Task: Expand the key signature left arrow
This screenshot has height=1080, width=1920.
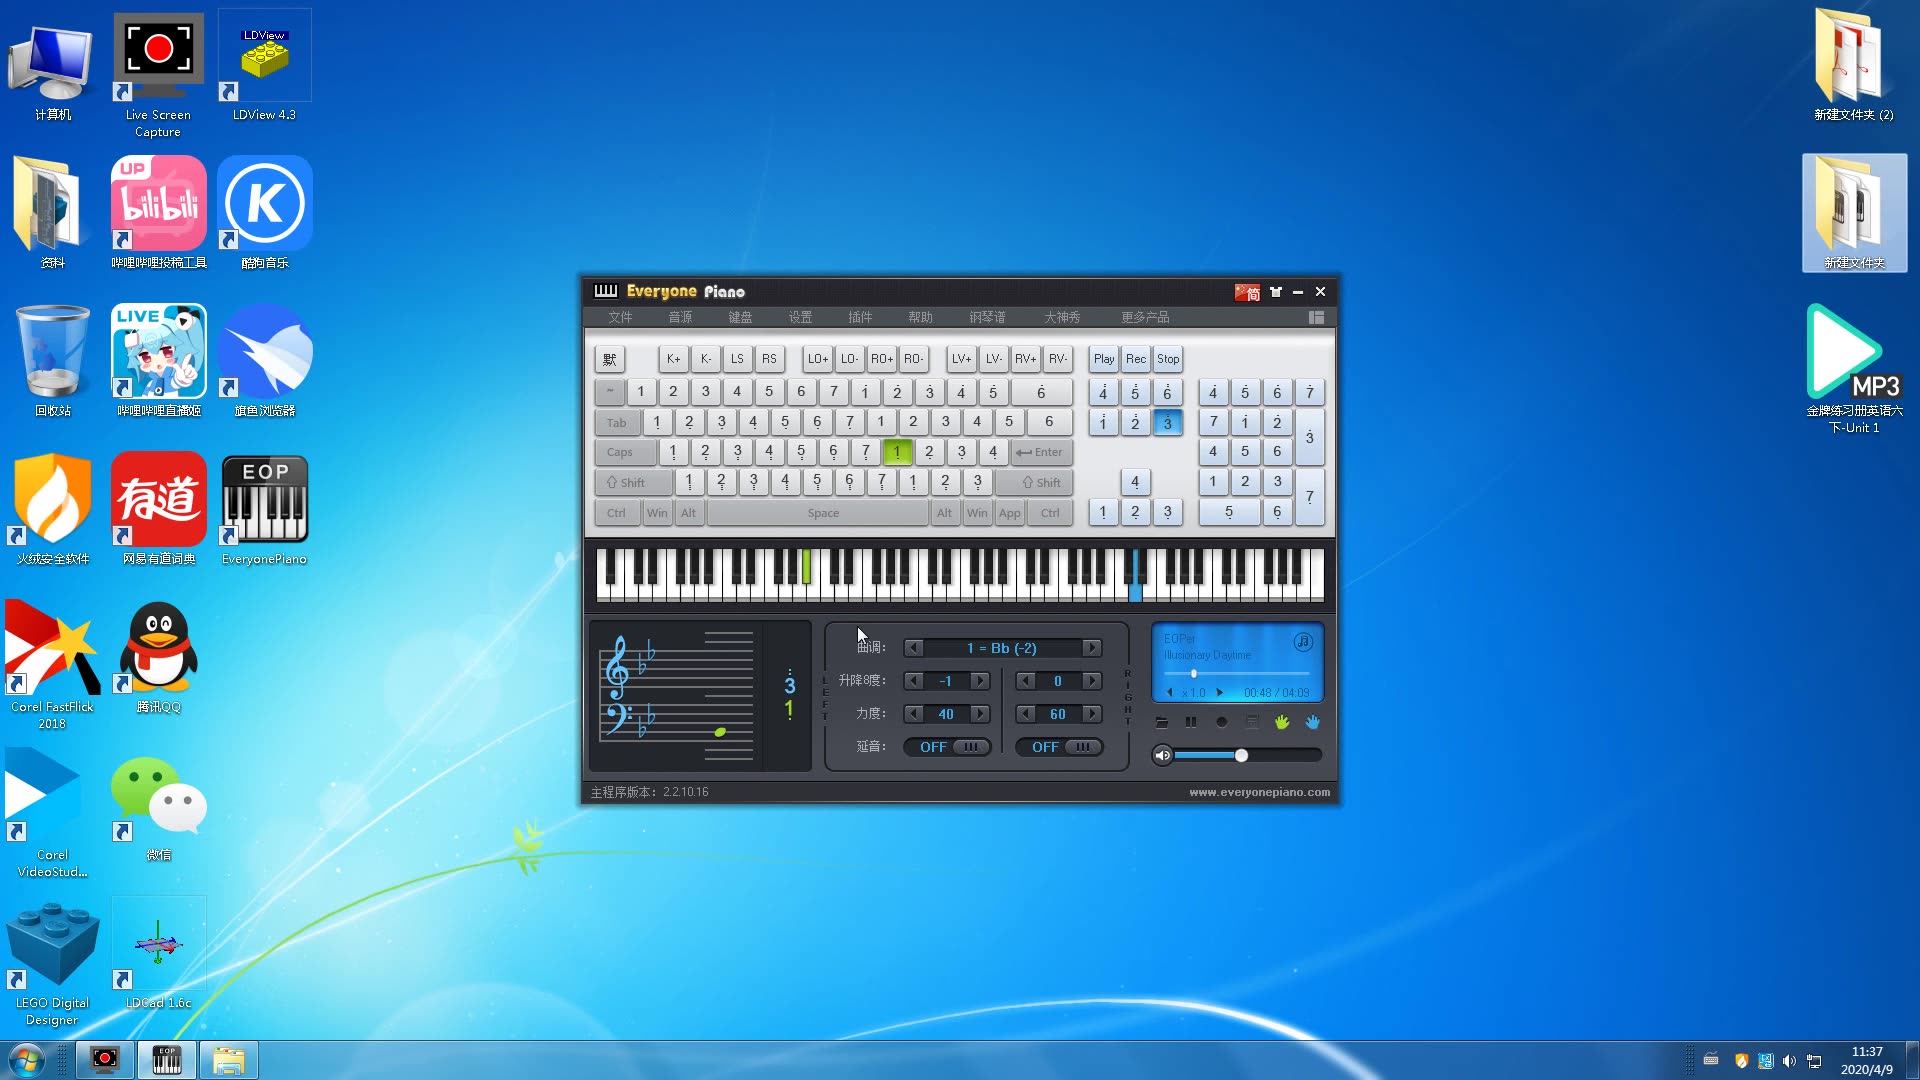Action: (913, 647)
